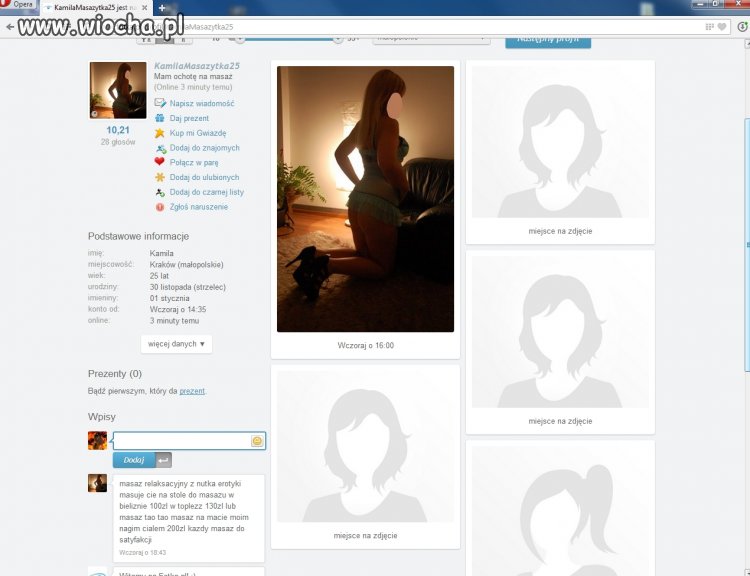Open the downloads icon next to address bar
750x576 pixels.
(743, 27)
